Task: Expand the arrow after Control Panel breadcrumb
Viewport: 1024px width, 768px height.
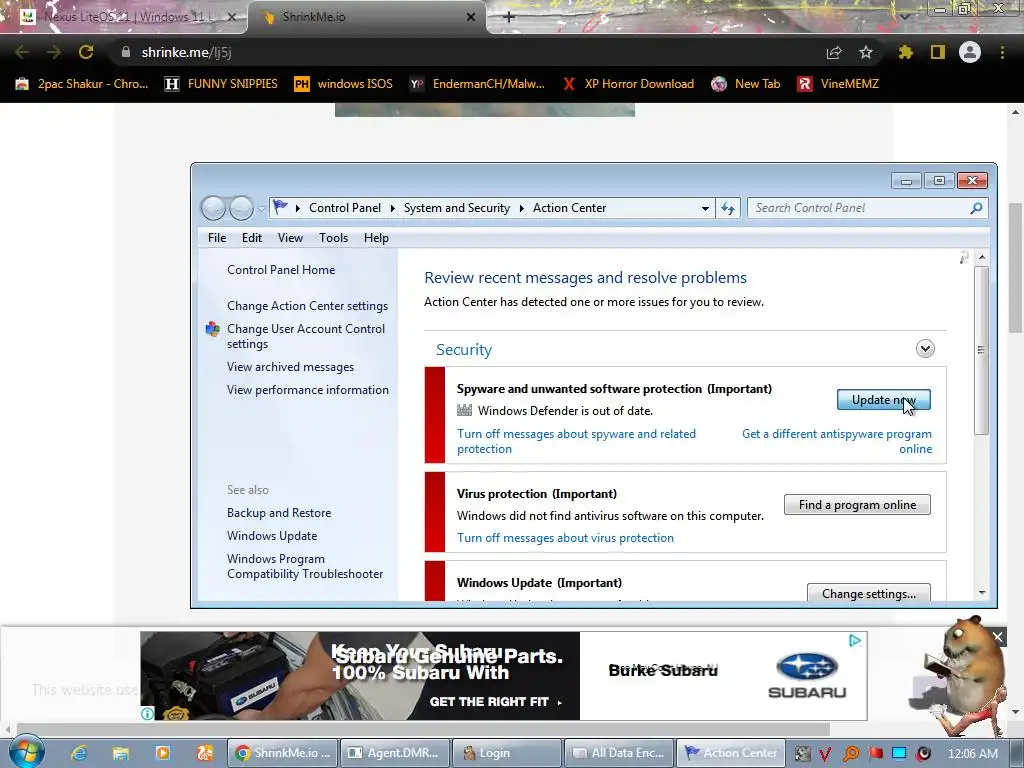Action: (x=392, y=208)
